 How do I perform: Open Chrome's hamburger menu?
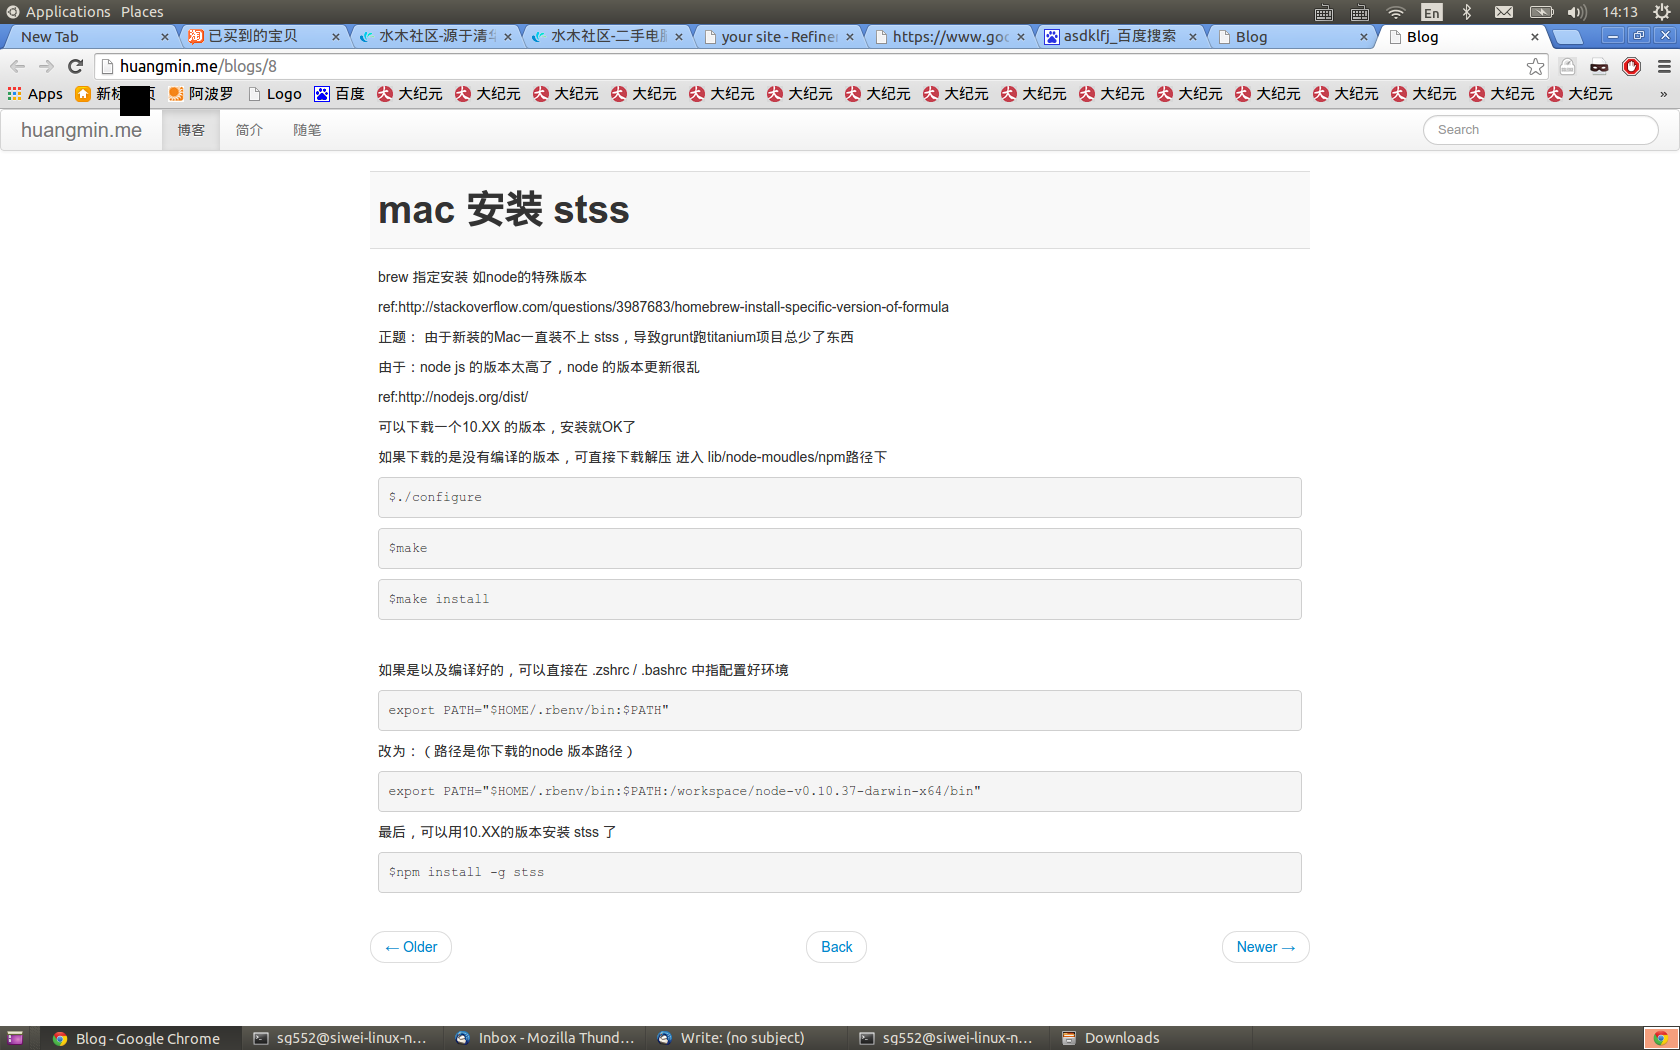1664,66
